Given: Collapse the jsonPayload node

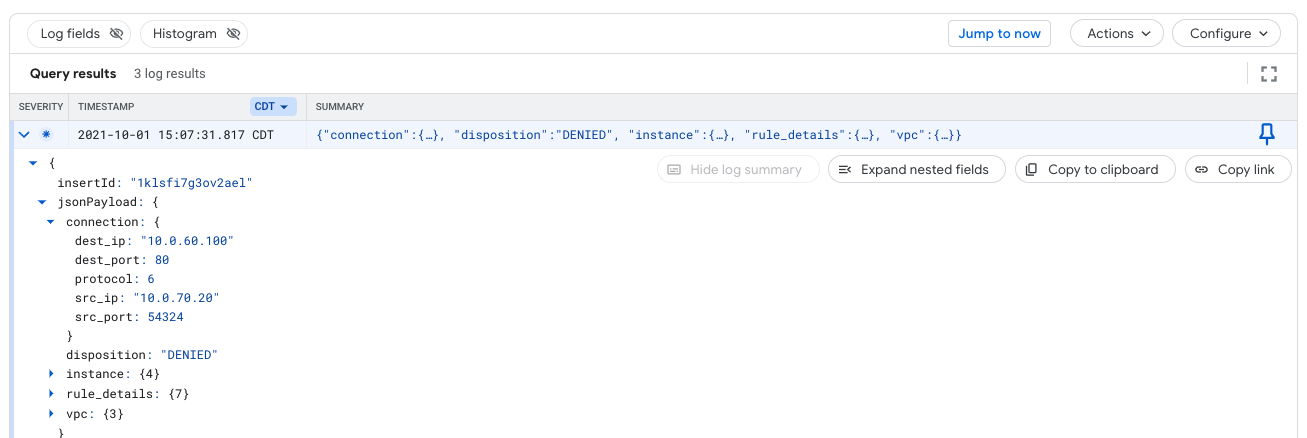Looking at the screenshot, I should 42,202.
